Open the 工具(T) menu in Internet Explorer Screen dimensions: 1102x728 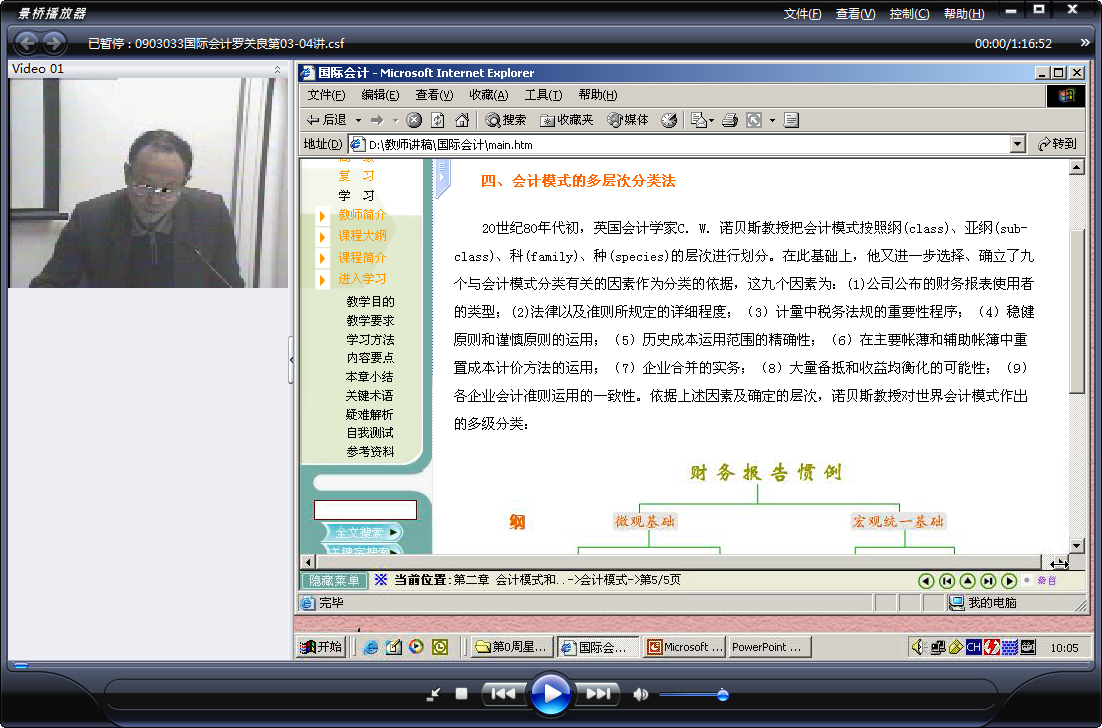(543, 95)
